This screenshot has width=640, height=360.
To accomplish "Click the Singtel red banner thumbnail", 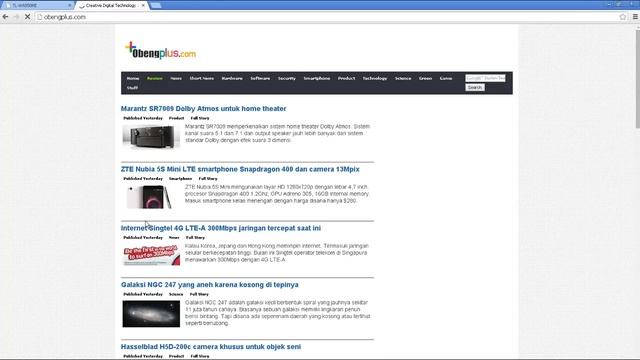I will (x=151, y=255).
